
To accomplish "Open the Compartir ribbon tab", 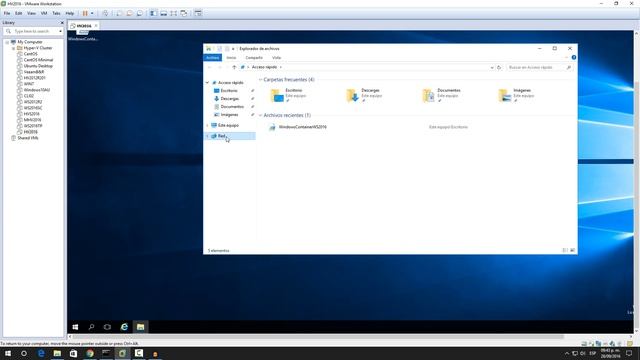I will [x=254, y=58].
